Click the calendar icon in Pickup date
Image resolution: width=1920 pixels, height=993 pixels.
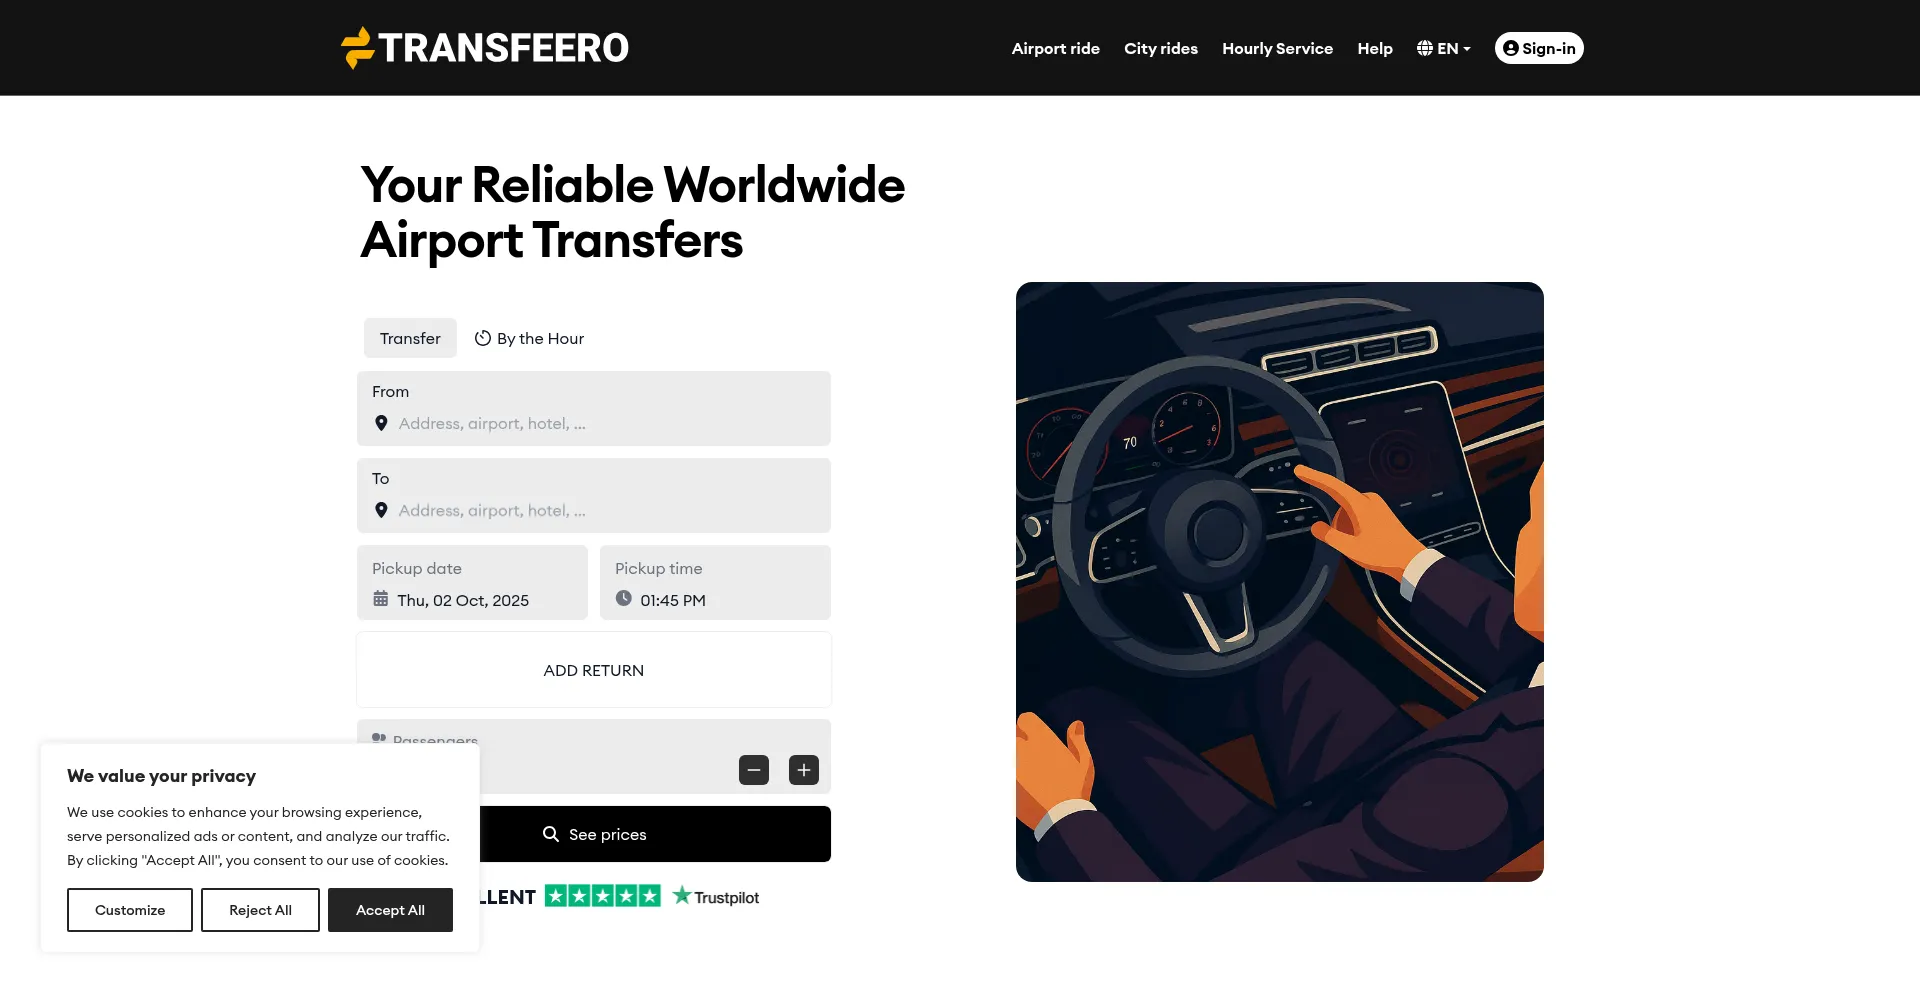pyautogui.click(x=381, y=599)
